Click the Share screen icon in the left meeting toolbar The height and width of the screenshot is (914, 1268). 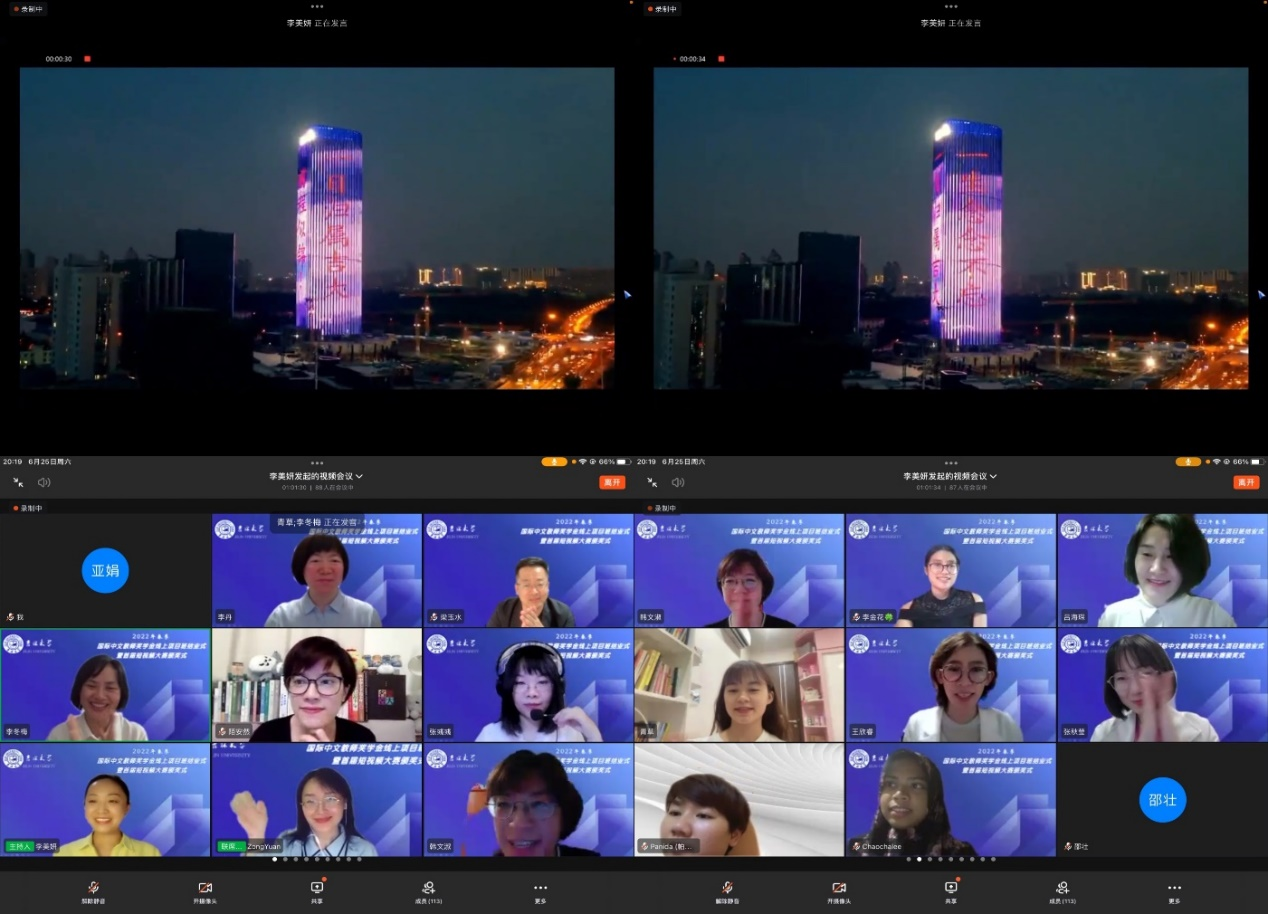click(317, 889)
